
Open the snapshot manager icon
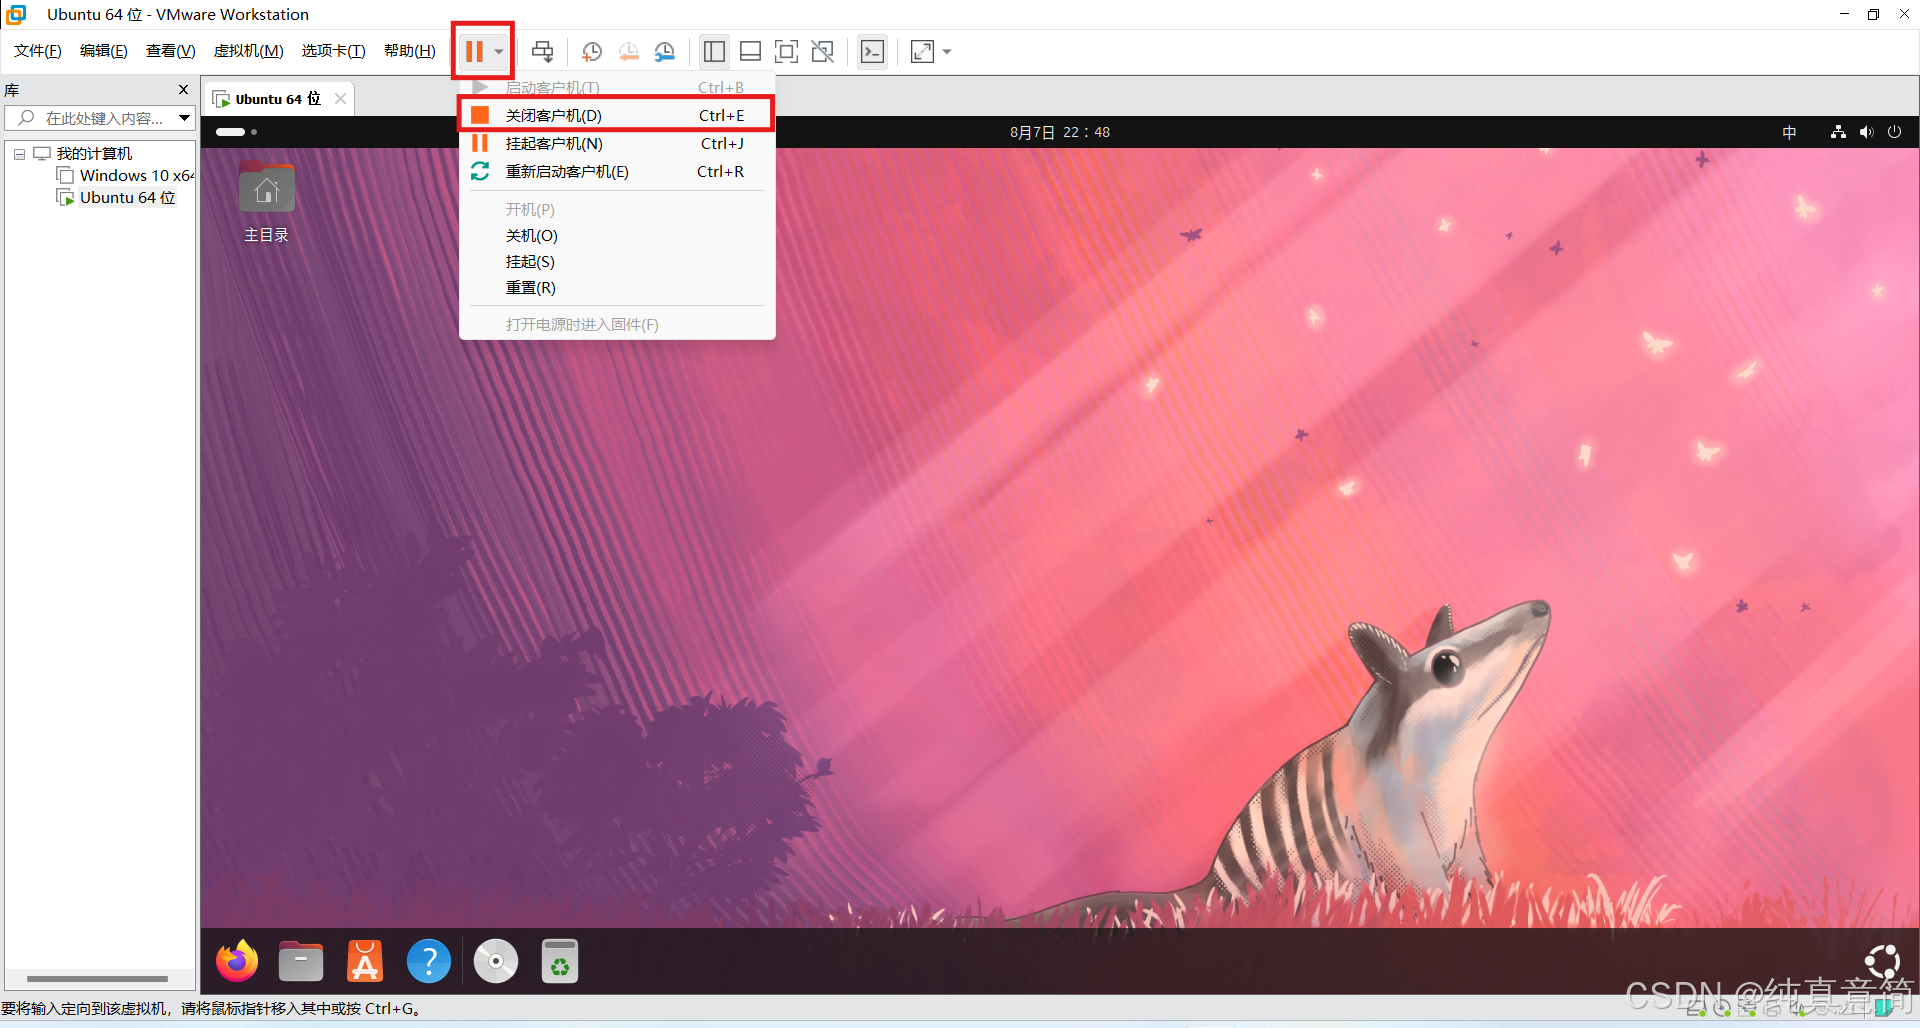(665, 51)
